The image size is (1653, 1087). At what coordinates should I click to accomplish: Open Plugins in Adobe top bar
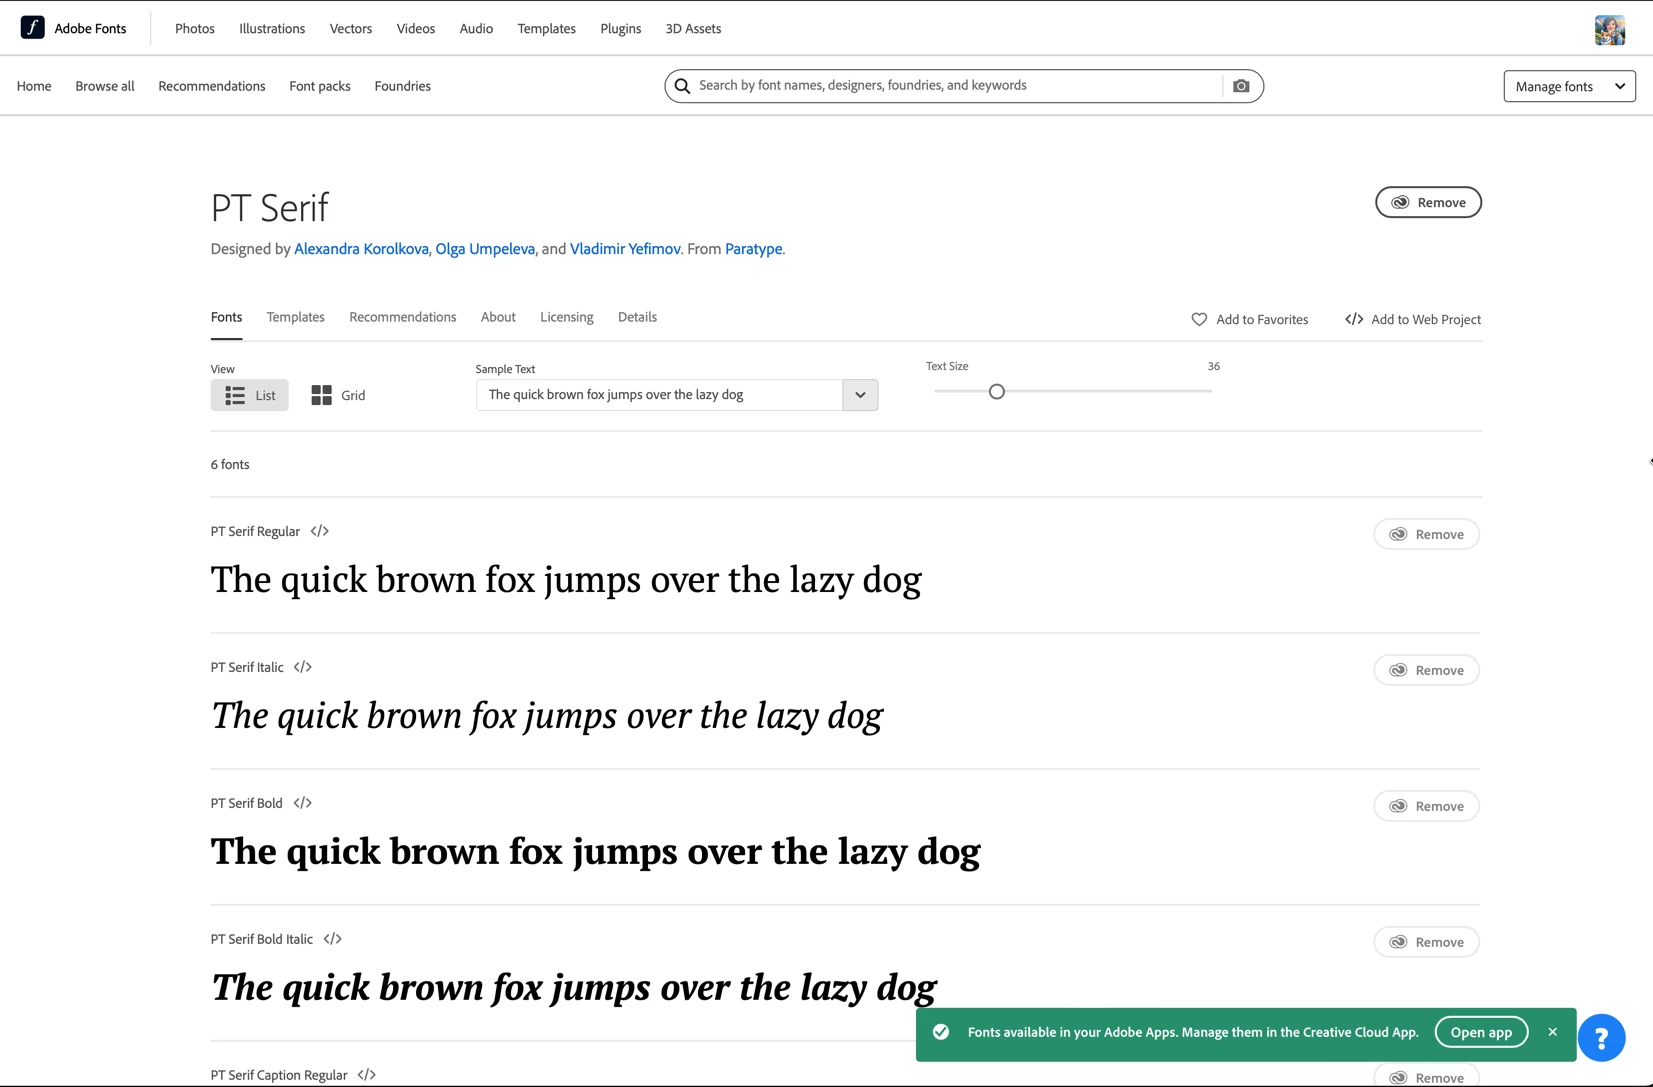(620, 29)
